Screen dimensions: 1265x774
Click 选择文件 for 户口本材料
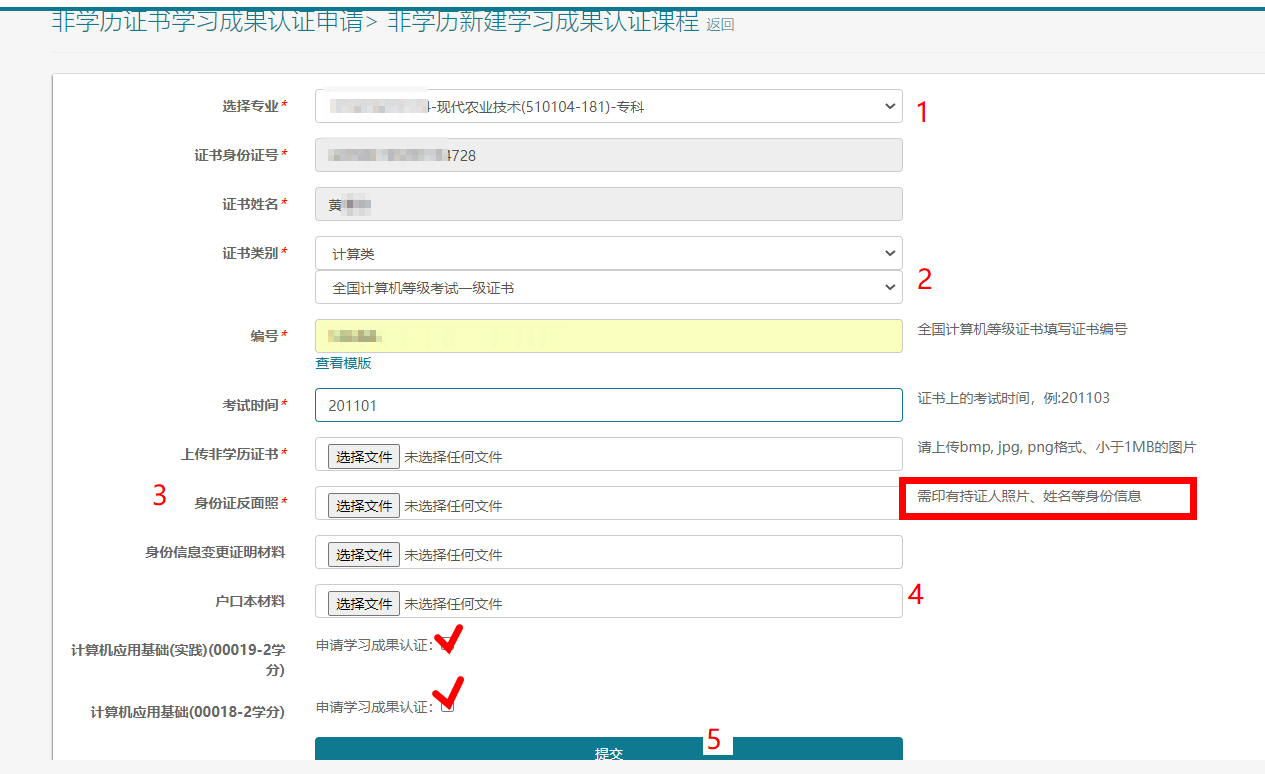362,602
